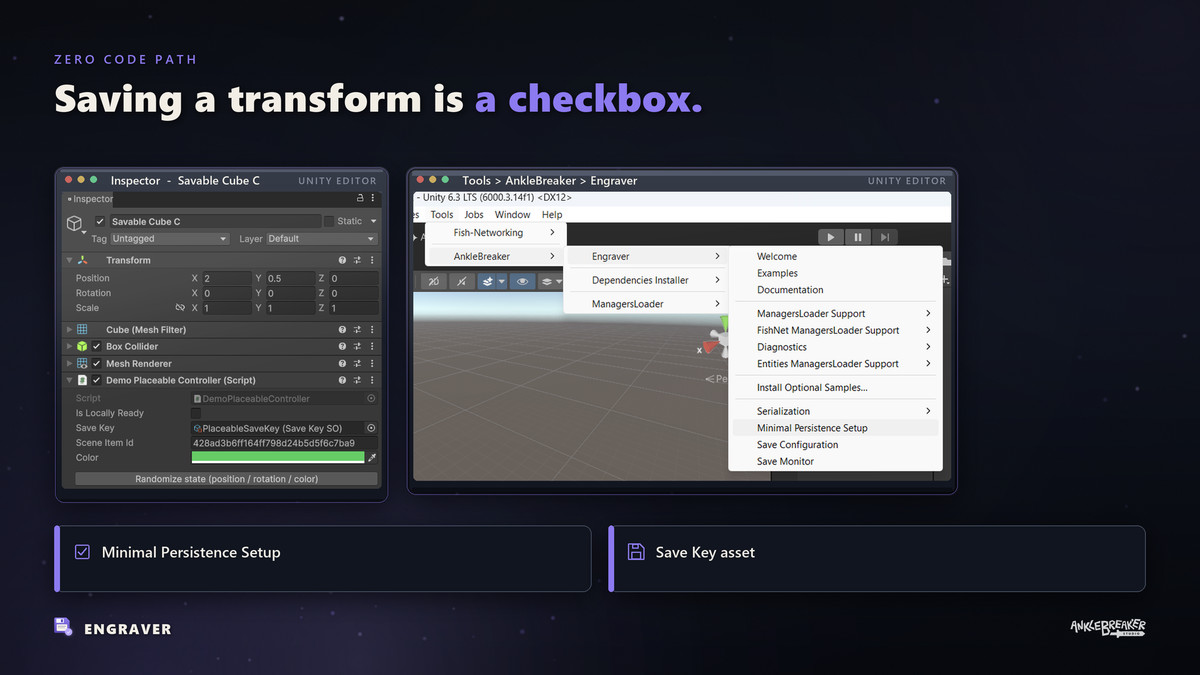Screen dimensions: 1200x675
Task: Open Box Collider preset settings icon
Action: [x=357, y=347]
